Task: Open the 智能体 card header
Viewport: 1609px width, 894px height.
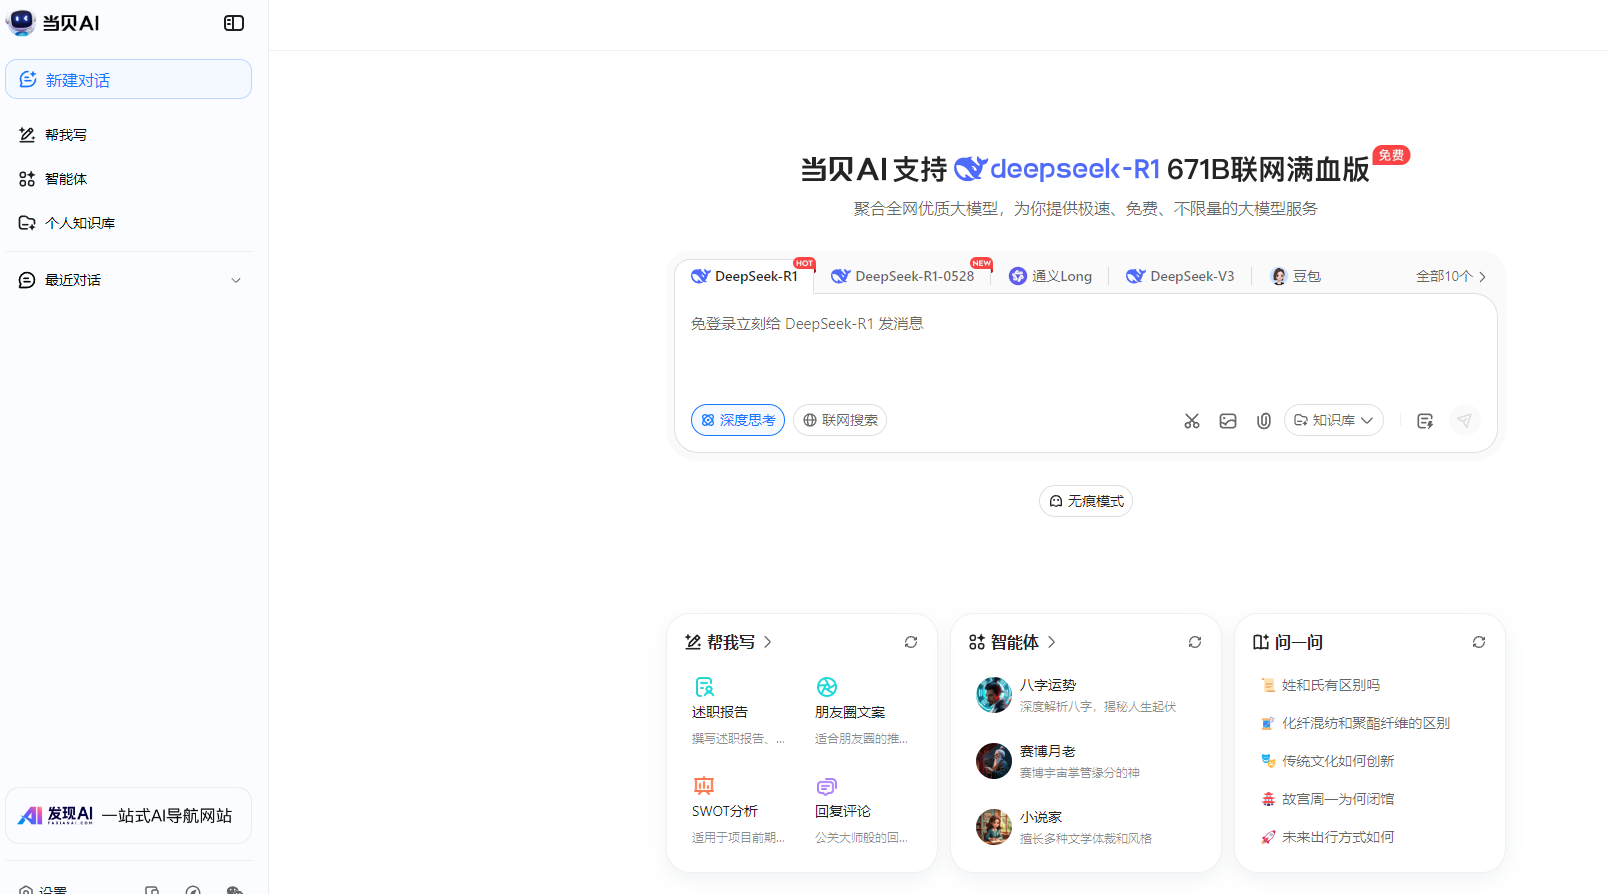Action: [x=1012, y=642]
